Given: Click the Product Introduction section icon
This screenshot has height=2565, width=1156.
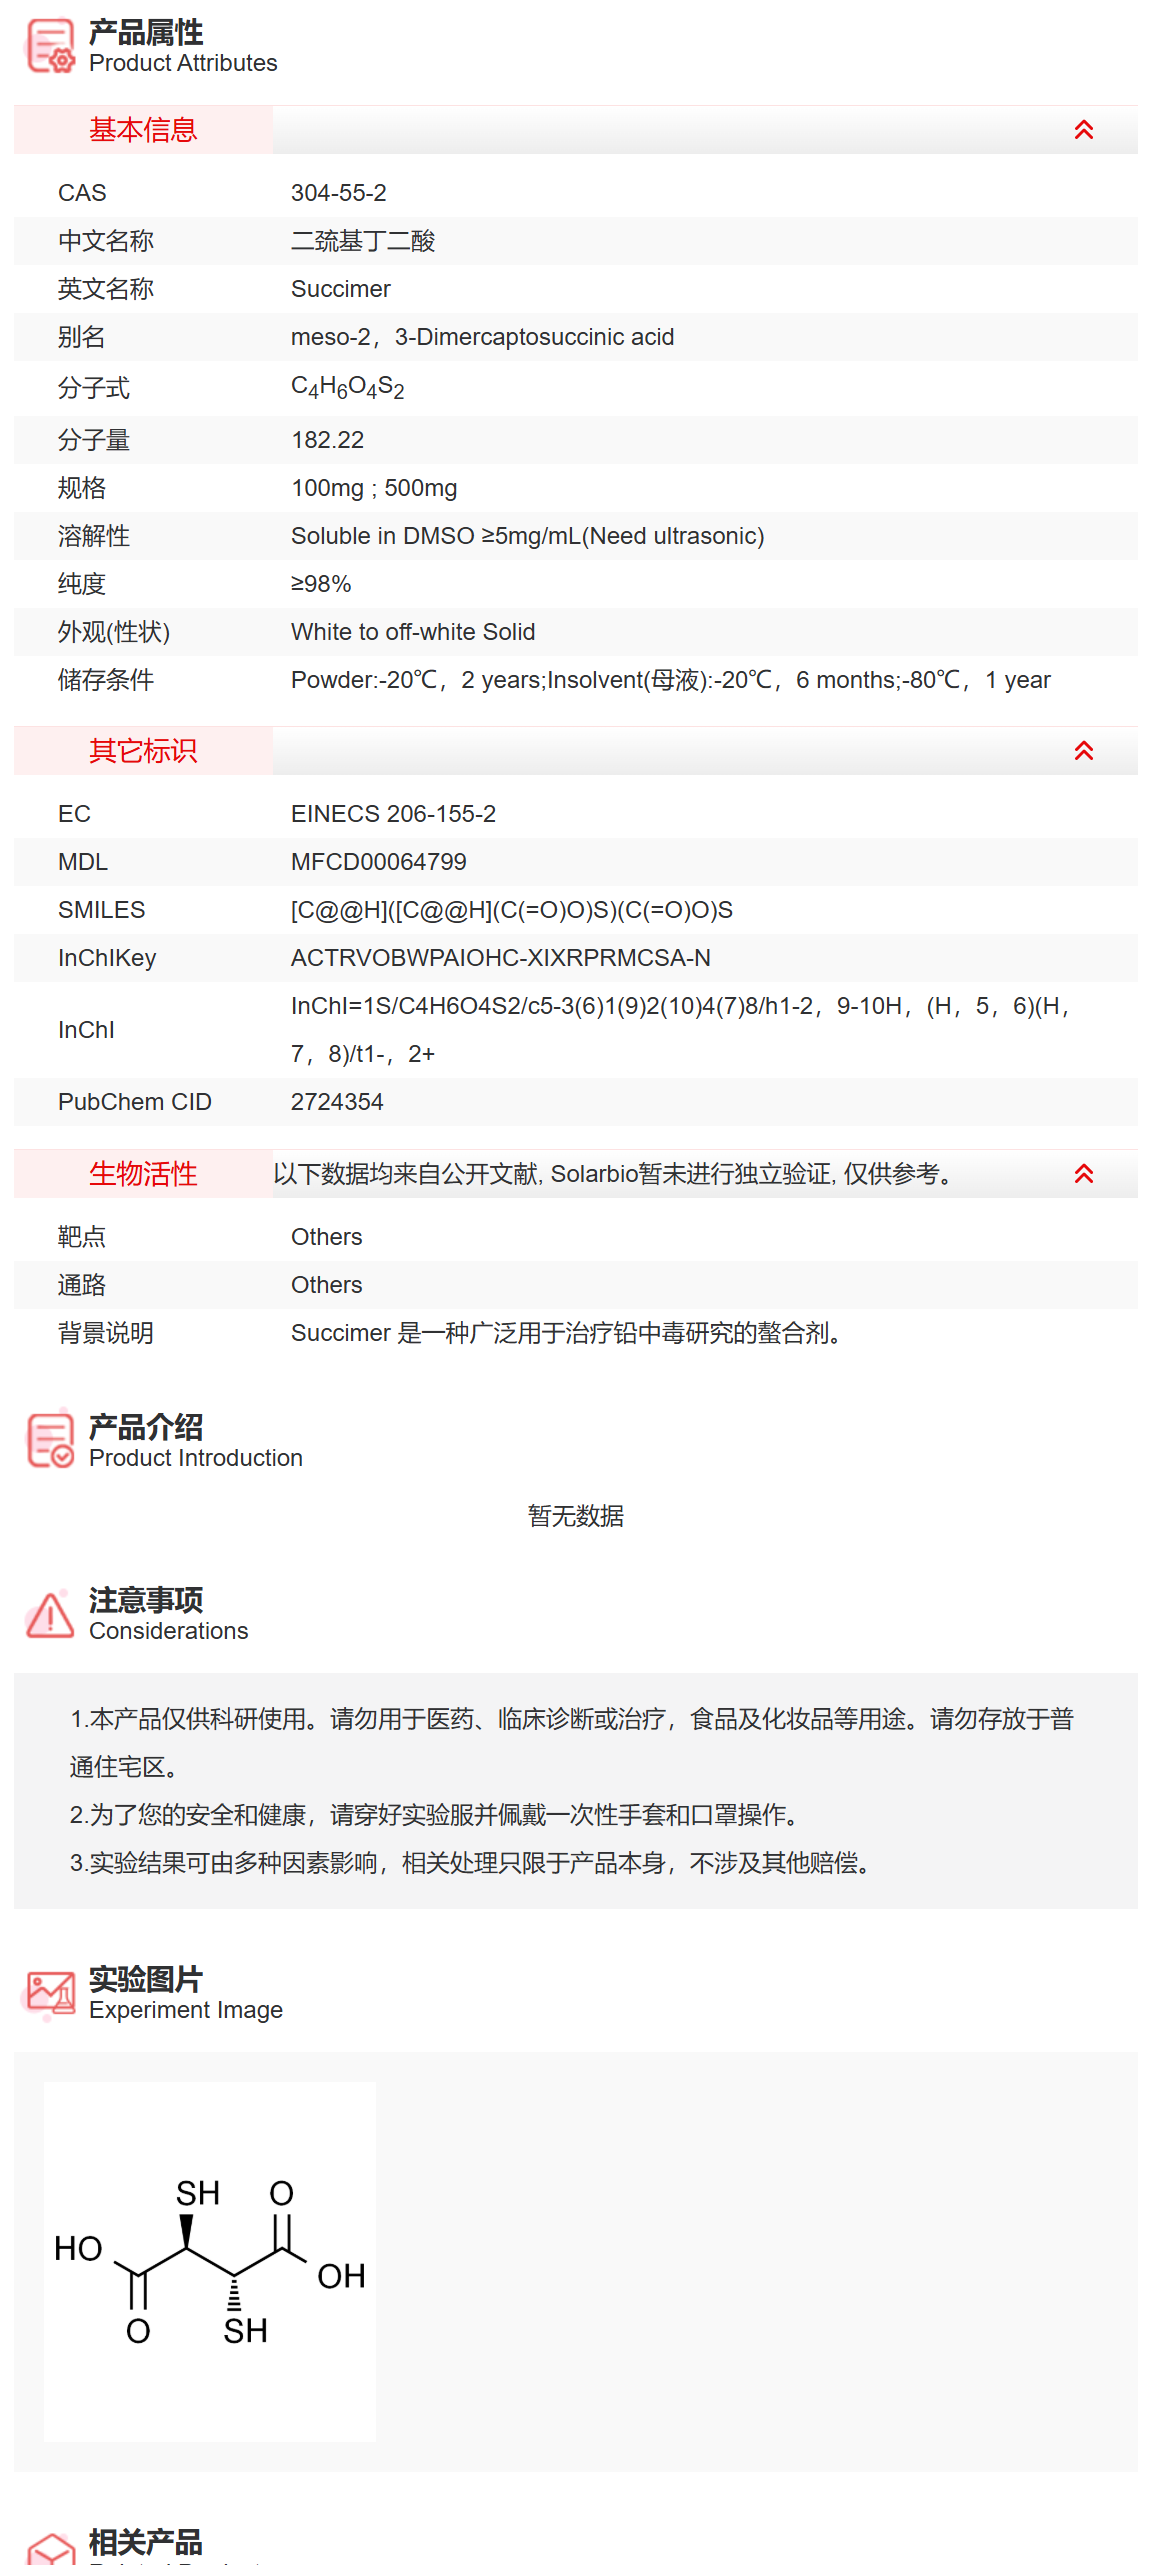Looking at the screenshot, I should tap(50, 1440).
